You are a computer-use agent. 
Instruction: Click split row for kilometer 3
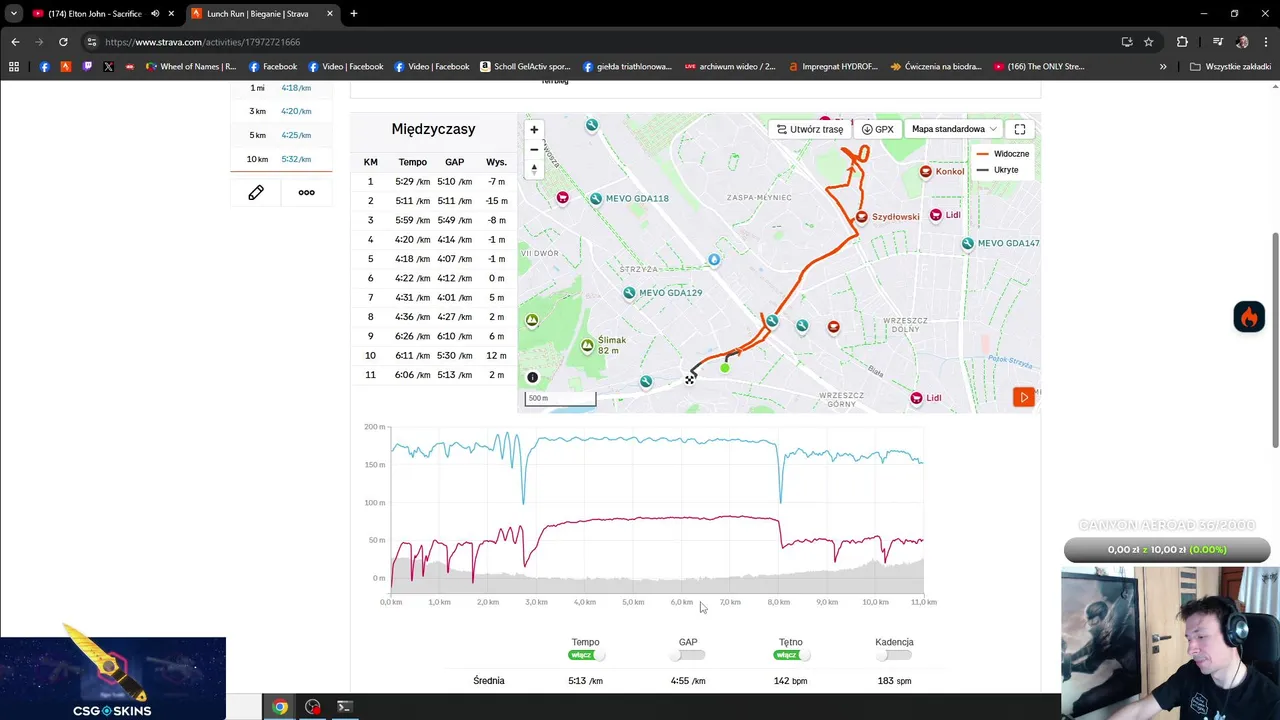(x=434, y=220)
